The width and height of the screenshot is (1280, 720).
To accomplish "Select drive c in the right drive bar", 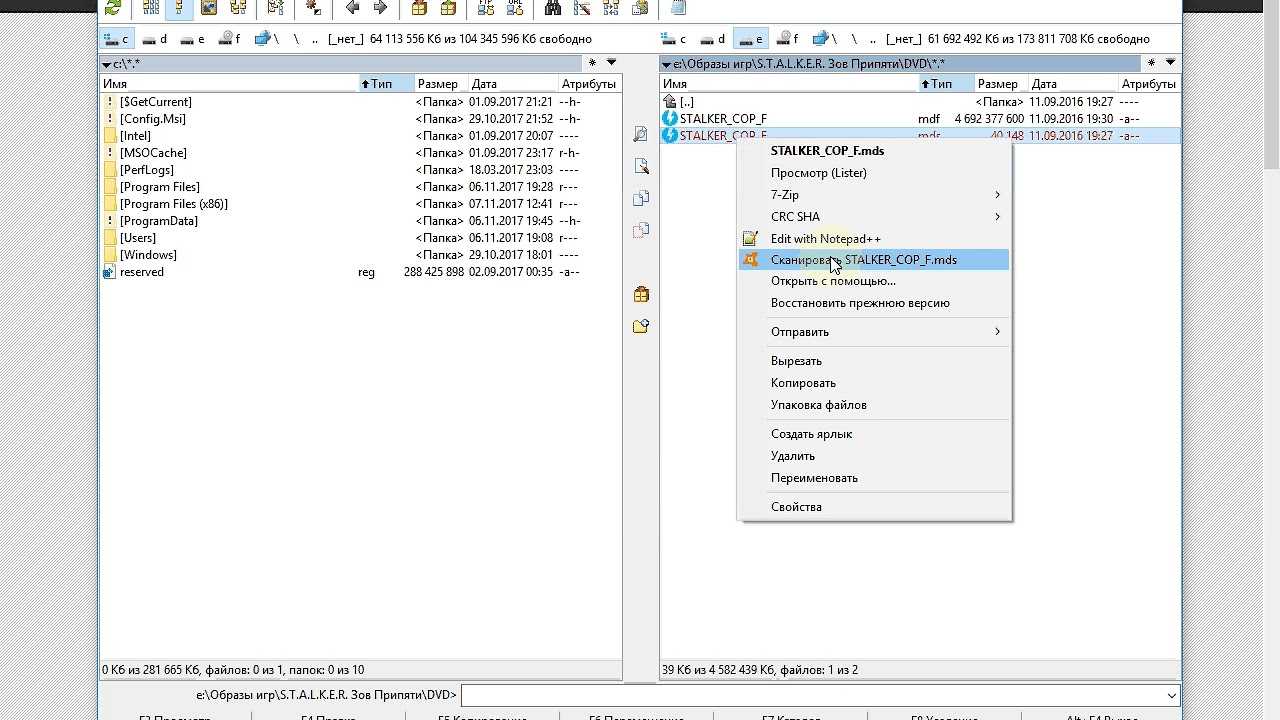I will (675, 39).
